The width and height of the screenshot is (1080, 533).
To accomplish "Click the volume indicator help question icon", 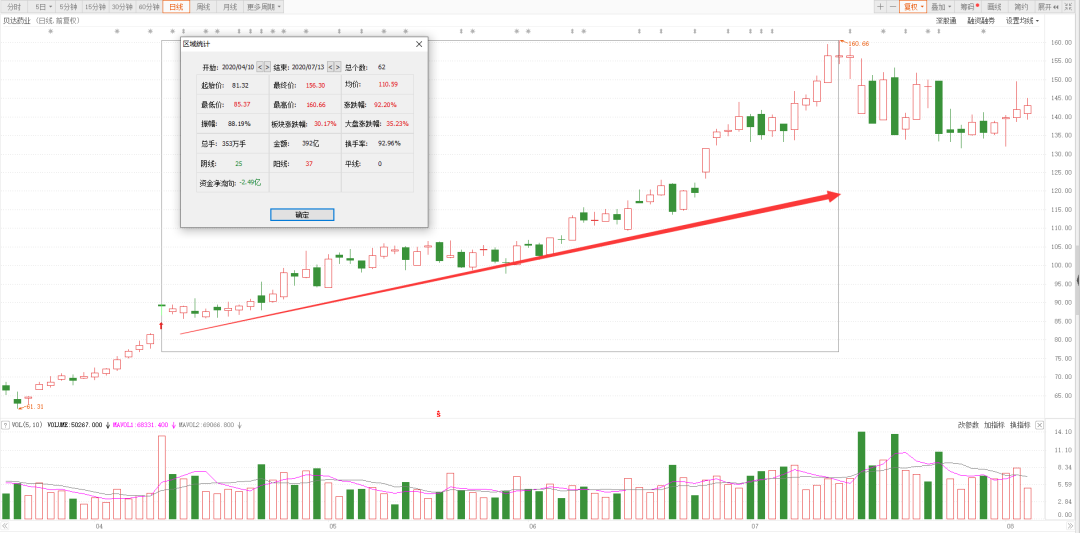I will click(4, 424).
